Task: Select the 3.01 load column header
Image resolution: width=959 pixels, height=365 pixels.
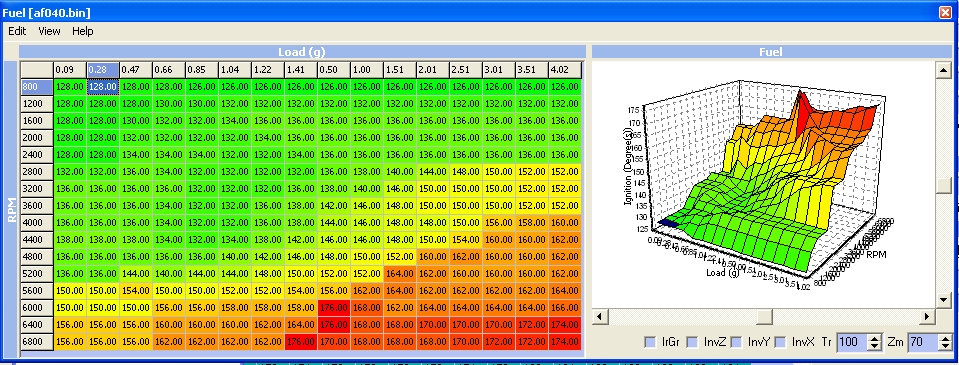Action: (x=499, y=70)
